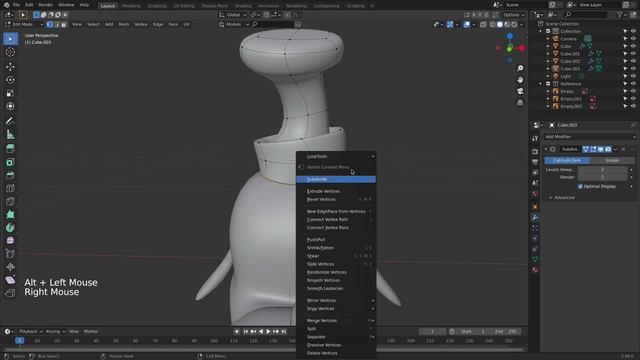Select the Inset Faces tool

point(10,162)
